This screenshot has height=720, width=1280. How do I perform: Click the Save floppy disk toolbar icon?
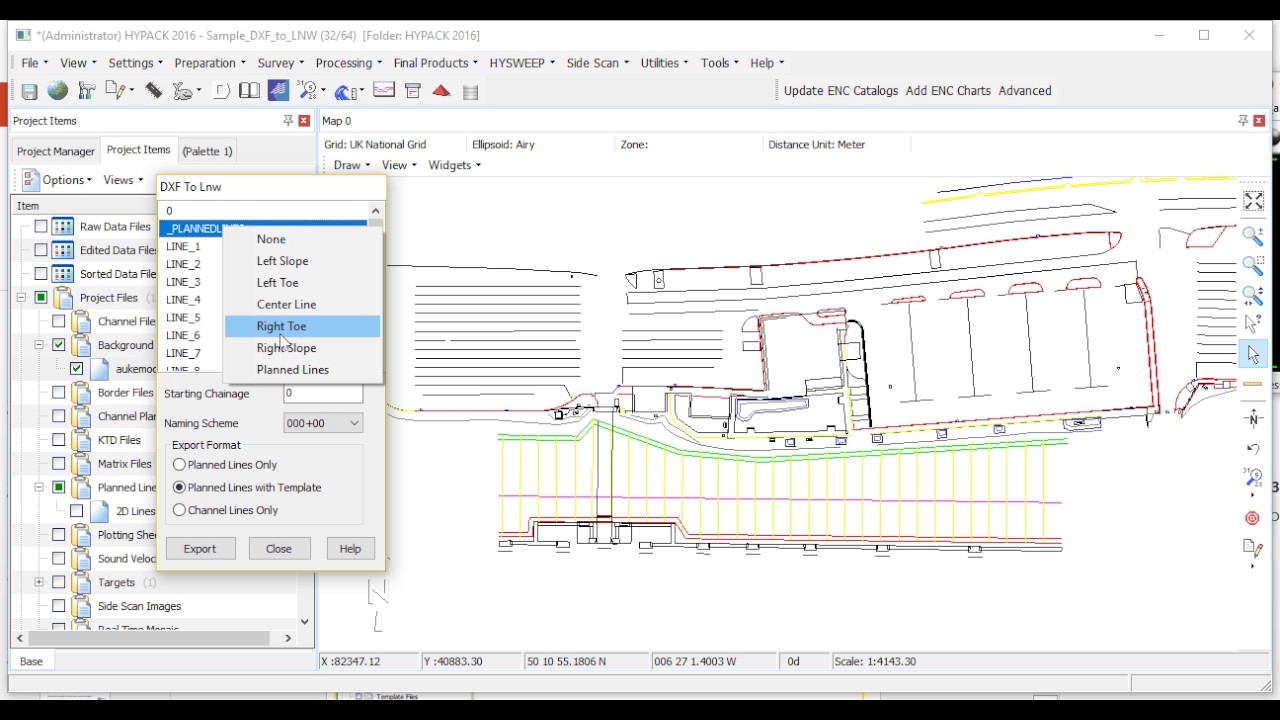tap(29, 91)
